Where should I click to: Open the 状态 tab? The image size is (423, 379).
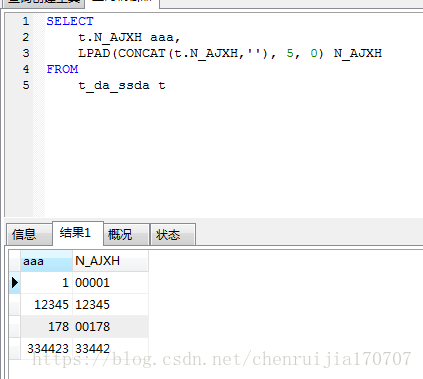coord(173,234)
